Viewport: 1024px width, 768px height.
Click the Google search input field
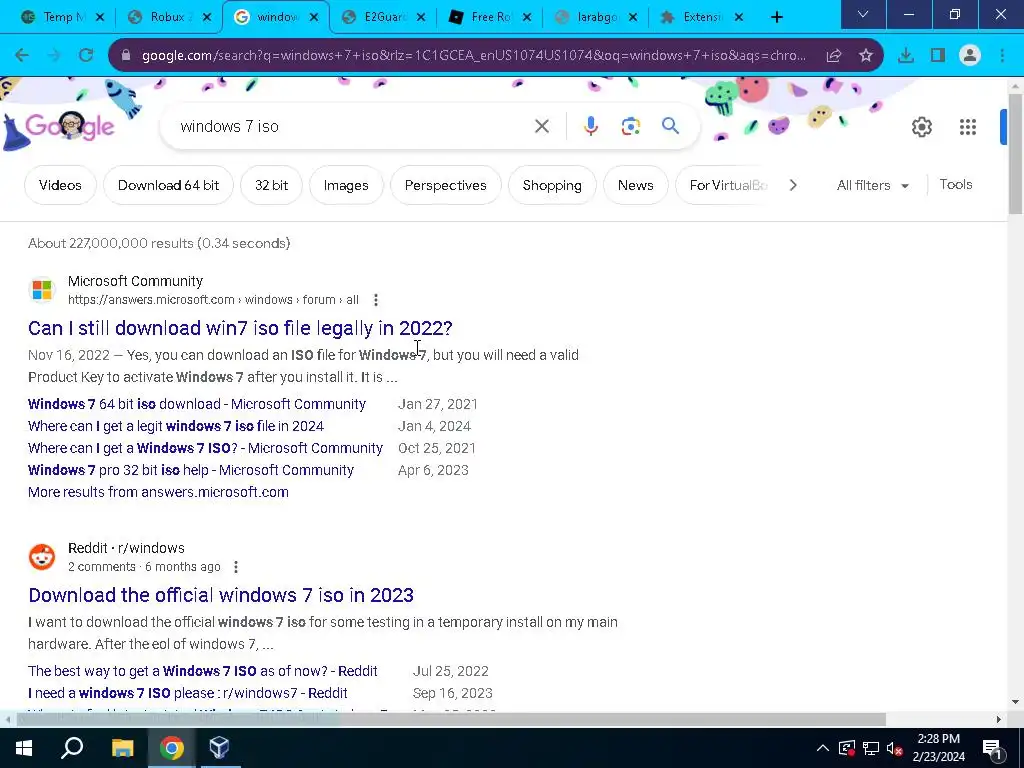point(353,126)
